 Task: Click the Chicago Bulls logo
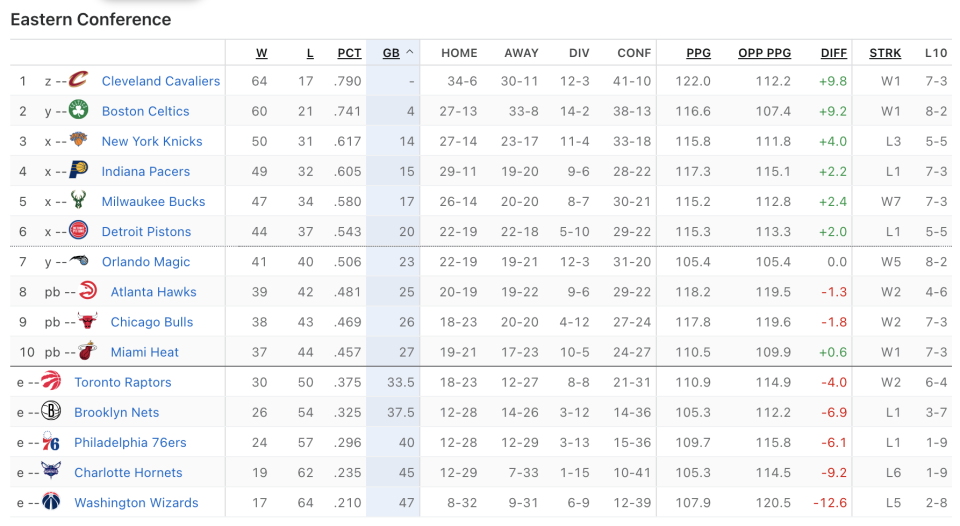coord(88,322)
